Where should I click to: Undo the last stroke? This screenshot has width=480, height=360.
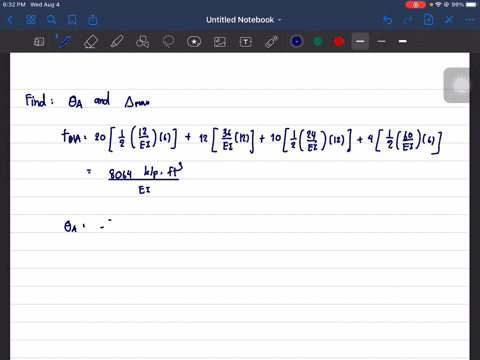click(387, 20)
